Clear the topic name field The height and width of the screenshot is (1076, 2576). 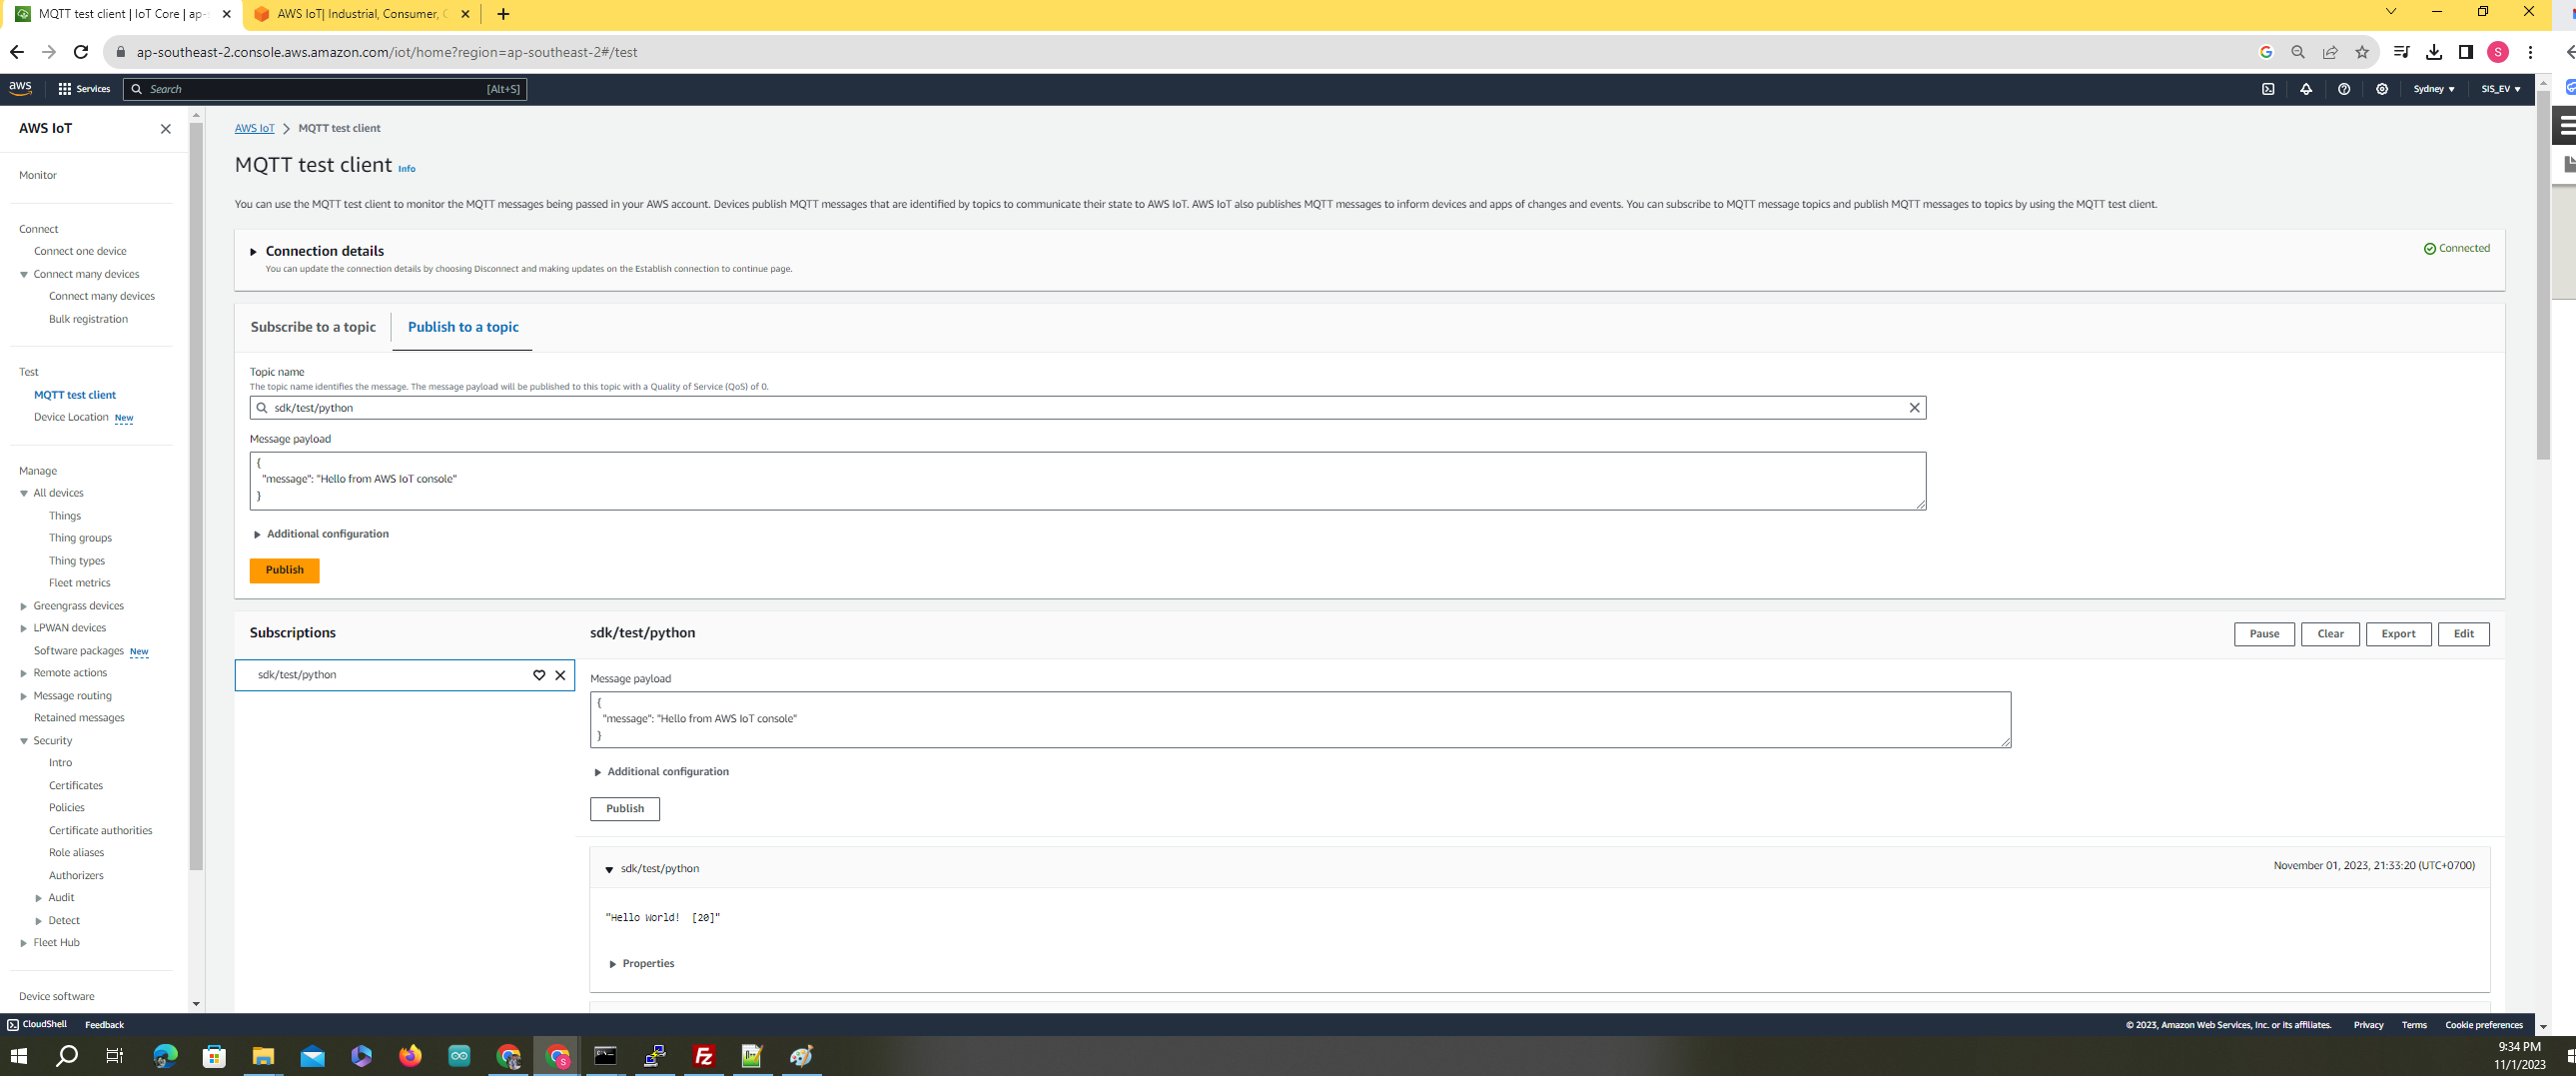click(x=1914, y=408)
